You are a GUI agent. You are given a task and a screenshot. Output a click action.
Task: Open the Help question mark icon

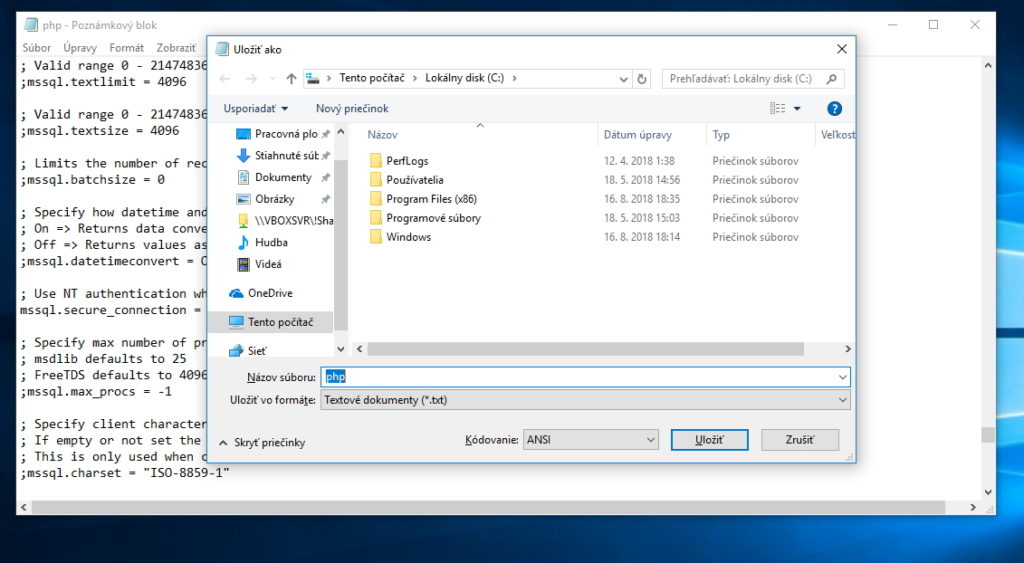[834, 108]
